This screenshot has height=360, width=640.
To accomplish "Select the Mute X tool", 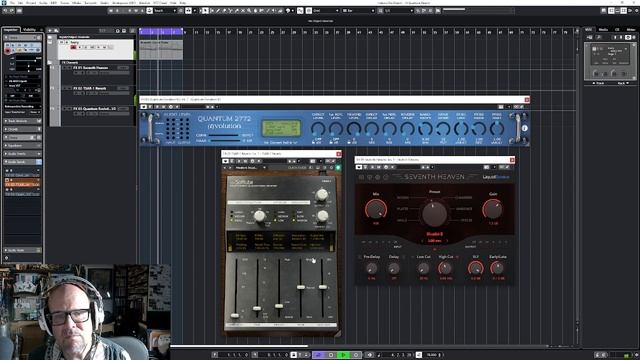I will [x=243, y=11].
